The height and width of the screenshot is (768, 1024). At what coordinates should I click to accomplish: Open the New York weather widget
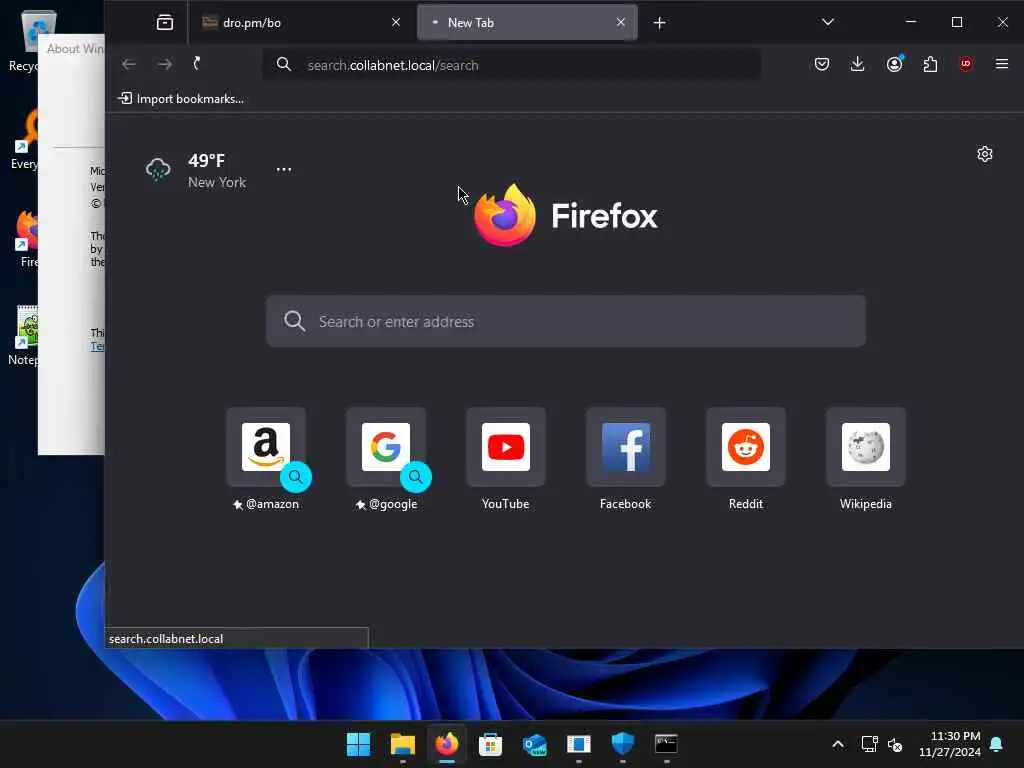[196, 170]
